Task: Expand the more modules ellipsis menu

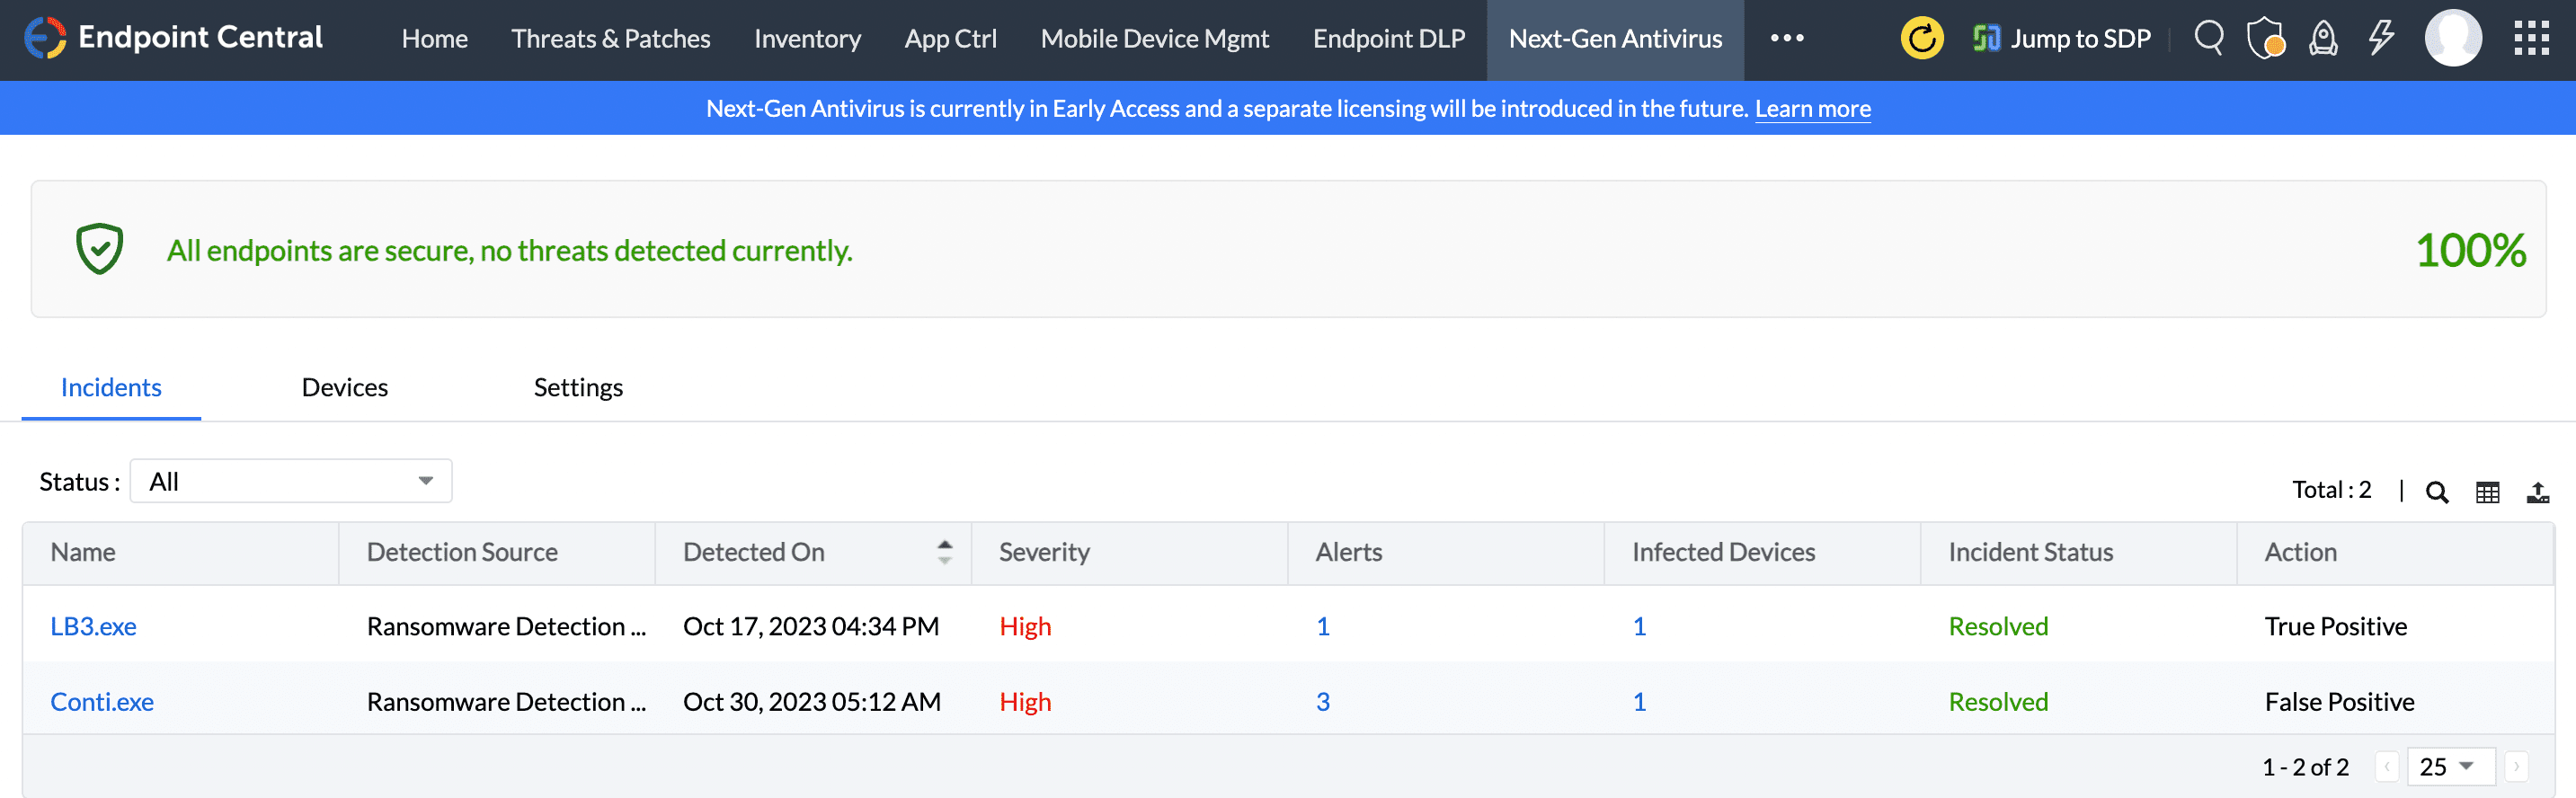Action: pyautogui.click(x=1786, y=39)
